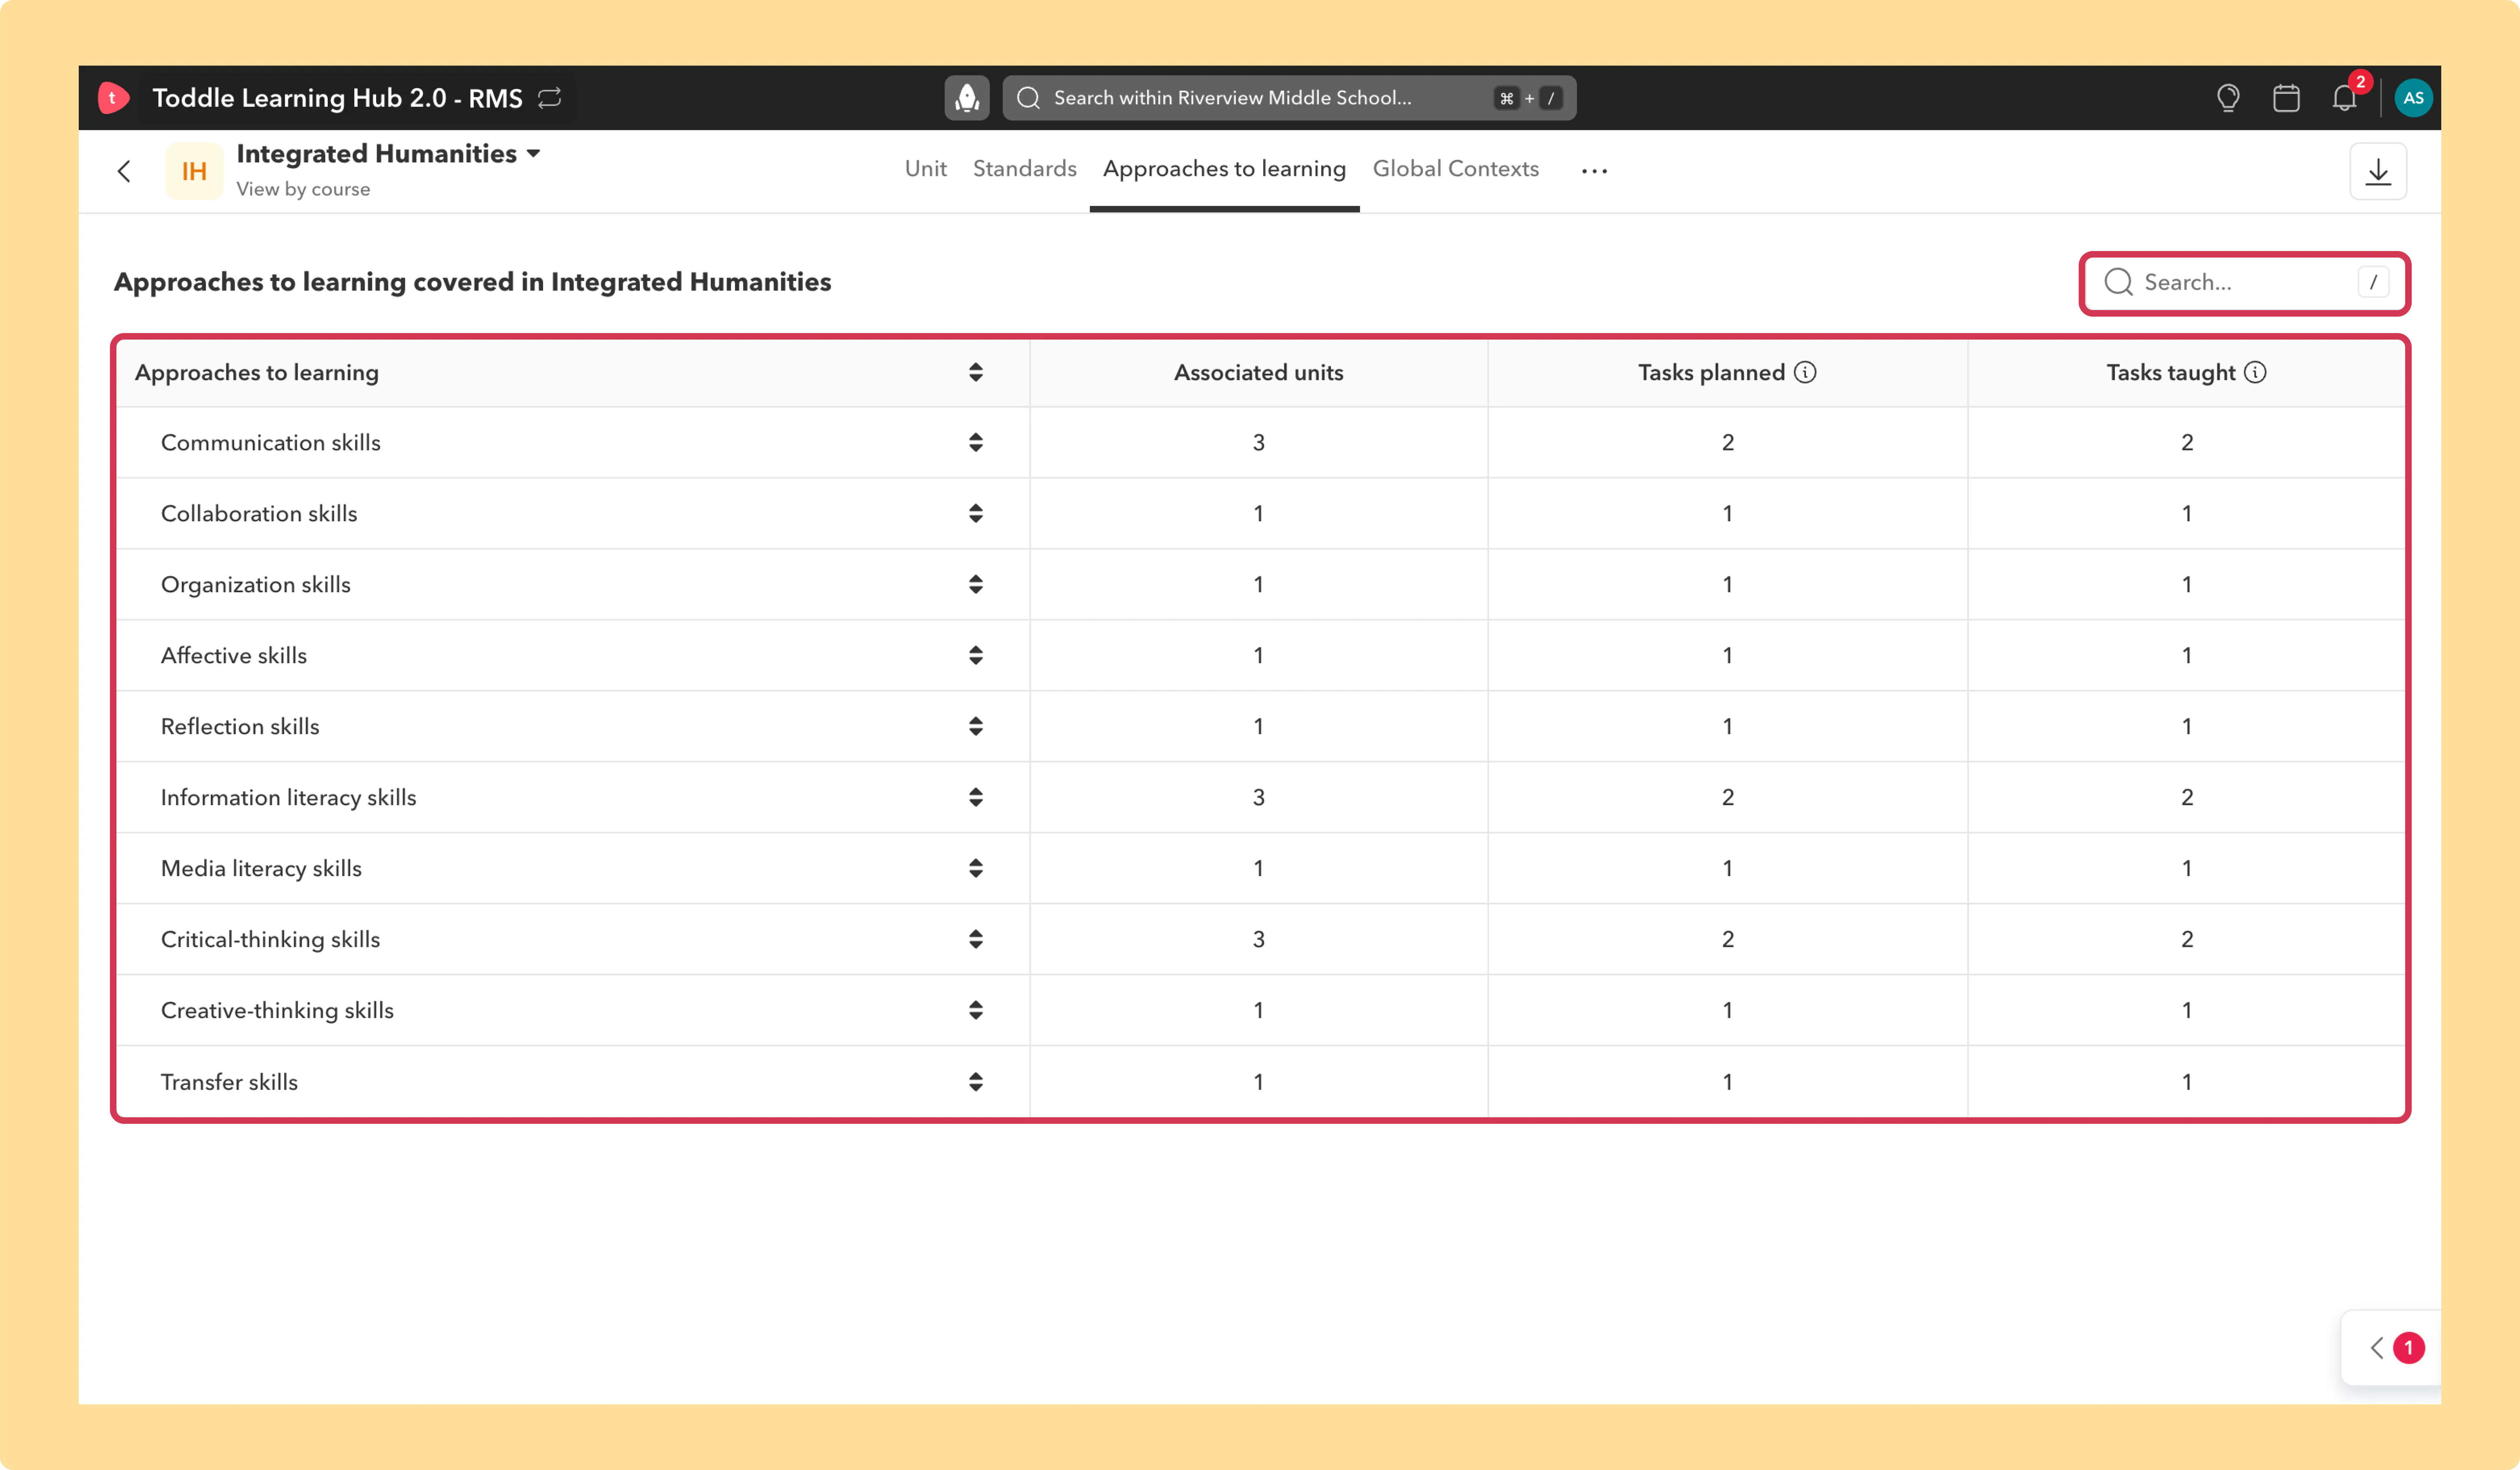Open the Integrated Humanities course dropdown

click(x=388, y=154)
